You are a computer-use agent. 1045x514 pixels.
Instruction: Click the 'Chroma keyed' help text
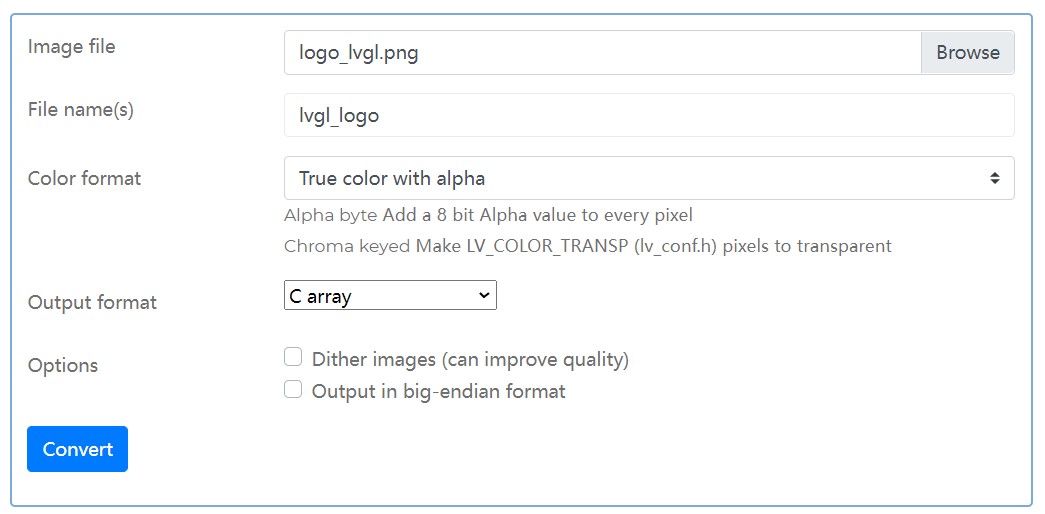click(347, 247)
